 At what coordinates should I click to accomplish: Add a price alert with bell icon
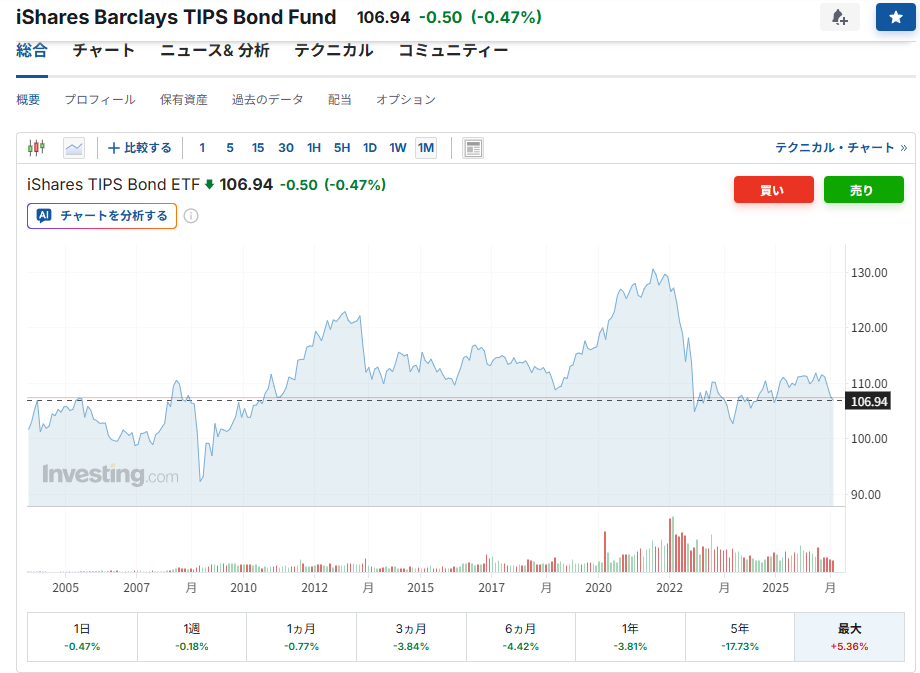(x=840, y=17)
